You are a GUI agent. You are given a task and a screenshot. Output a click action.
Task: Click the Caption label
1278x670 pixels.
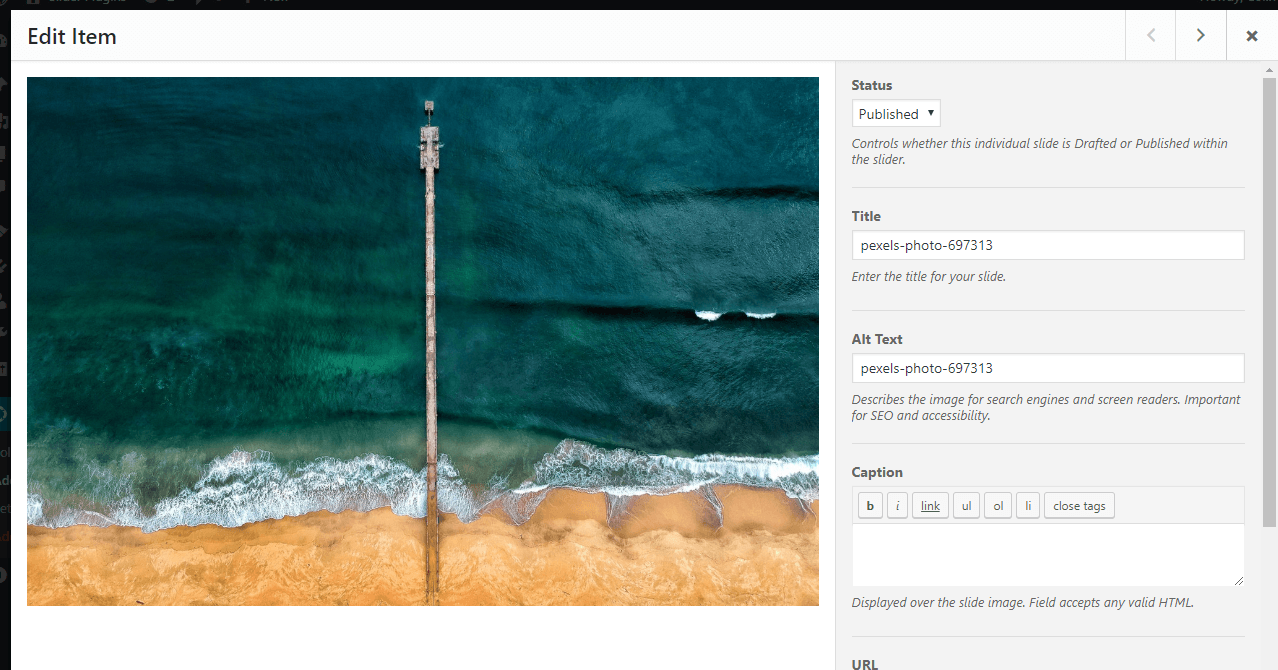877,472
